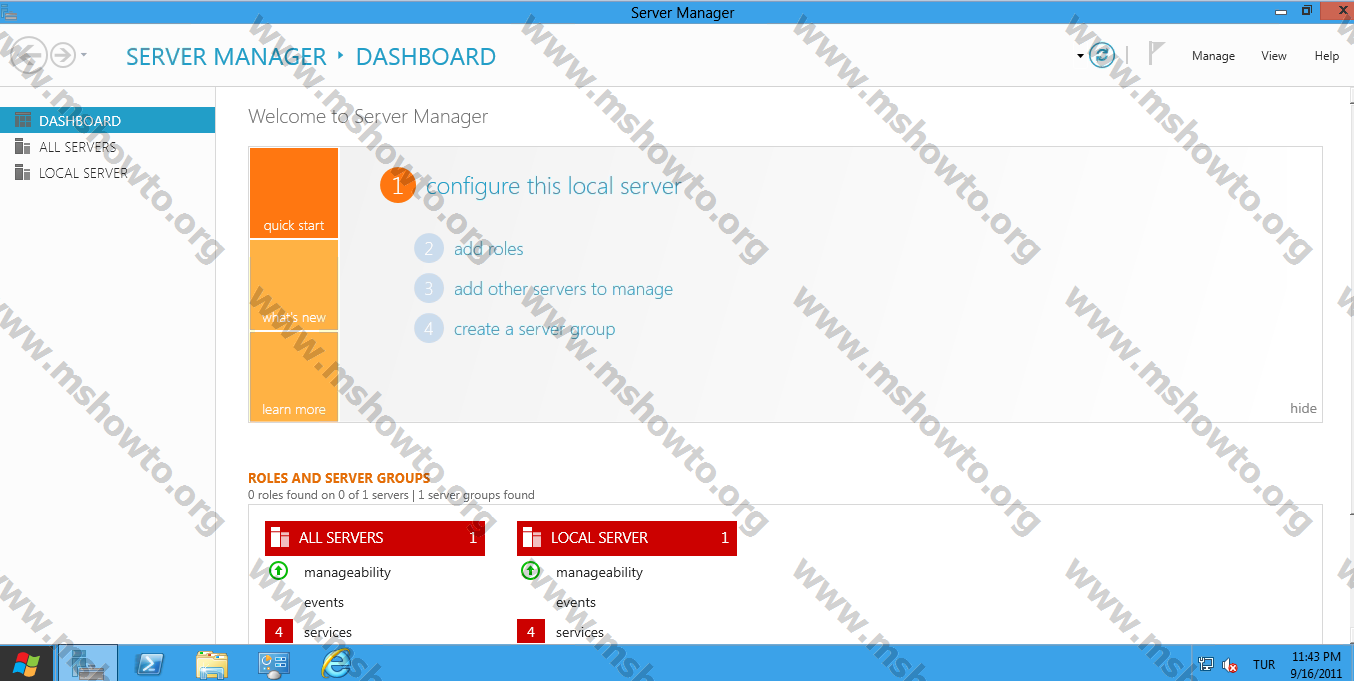Click add other servers to manage
Image resolution: width=1354 pixels, height=681 pixels.
[563, 289]
